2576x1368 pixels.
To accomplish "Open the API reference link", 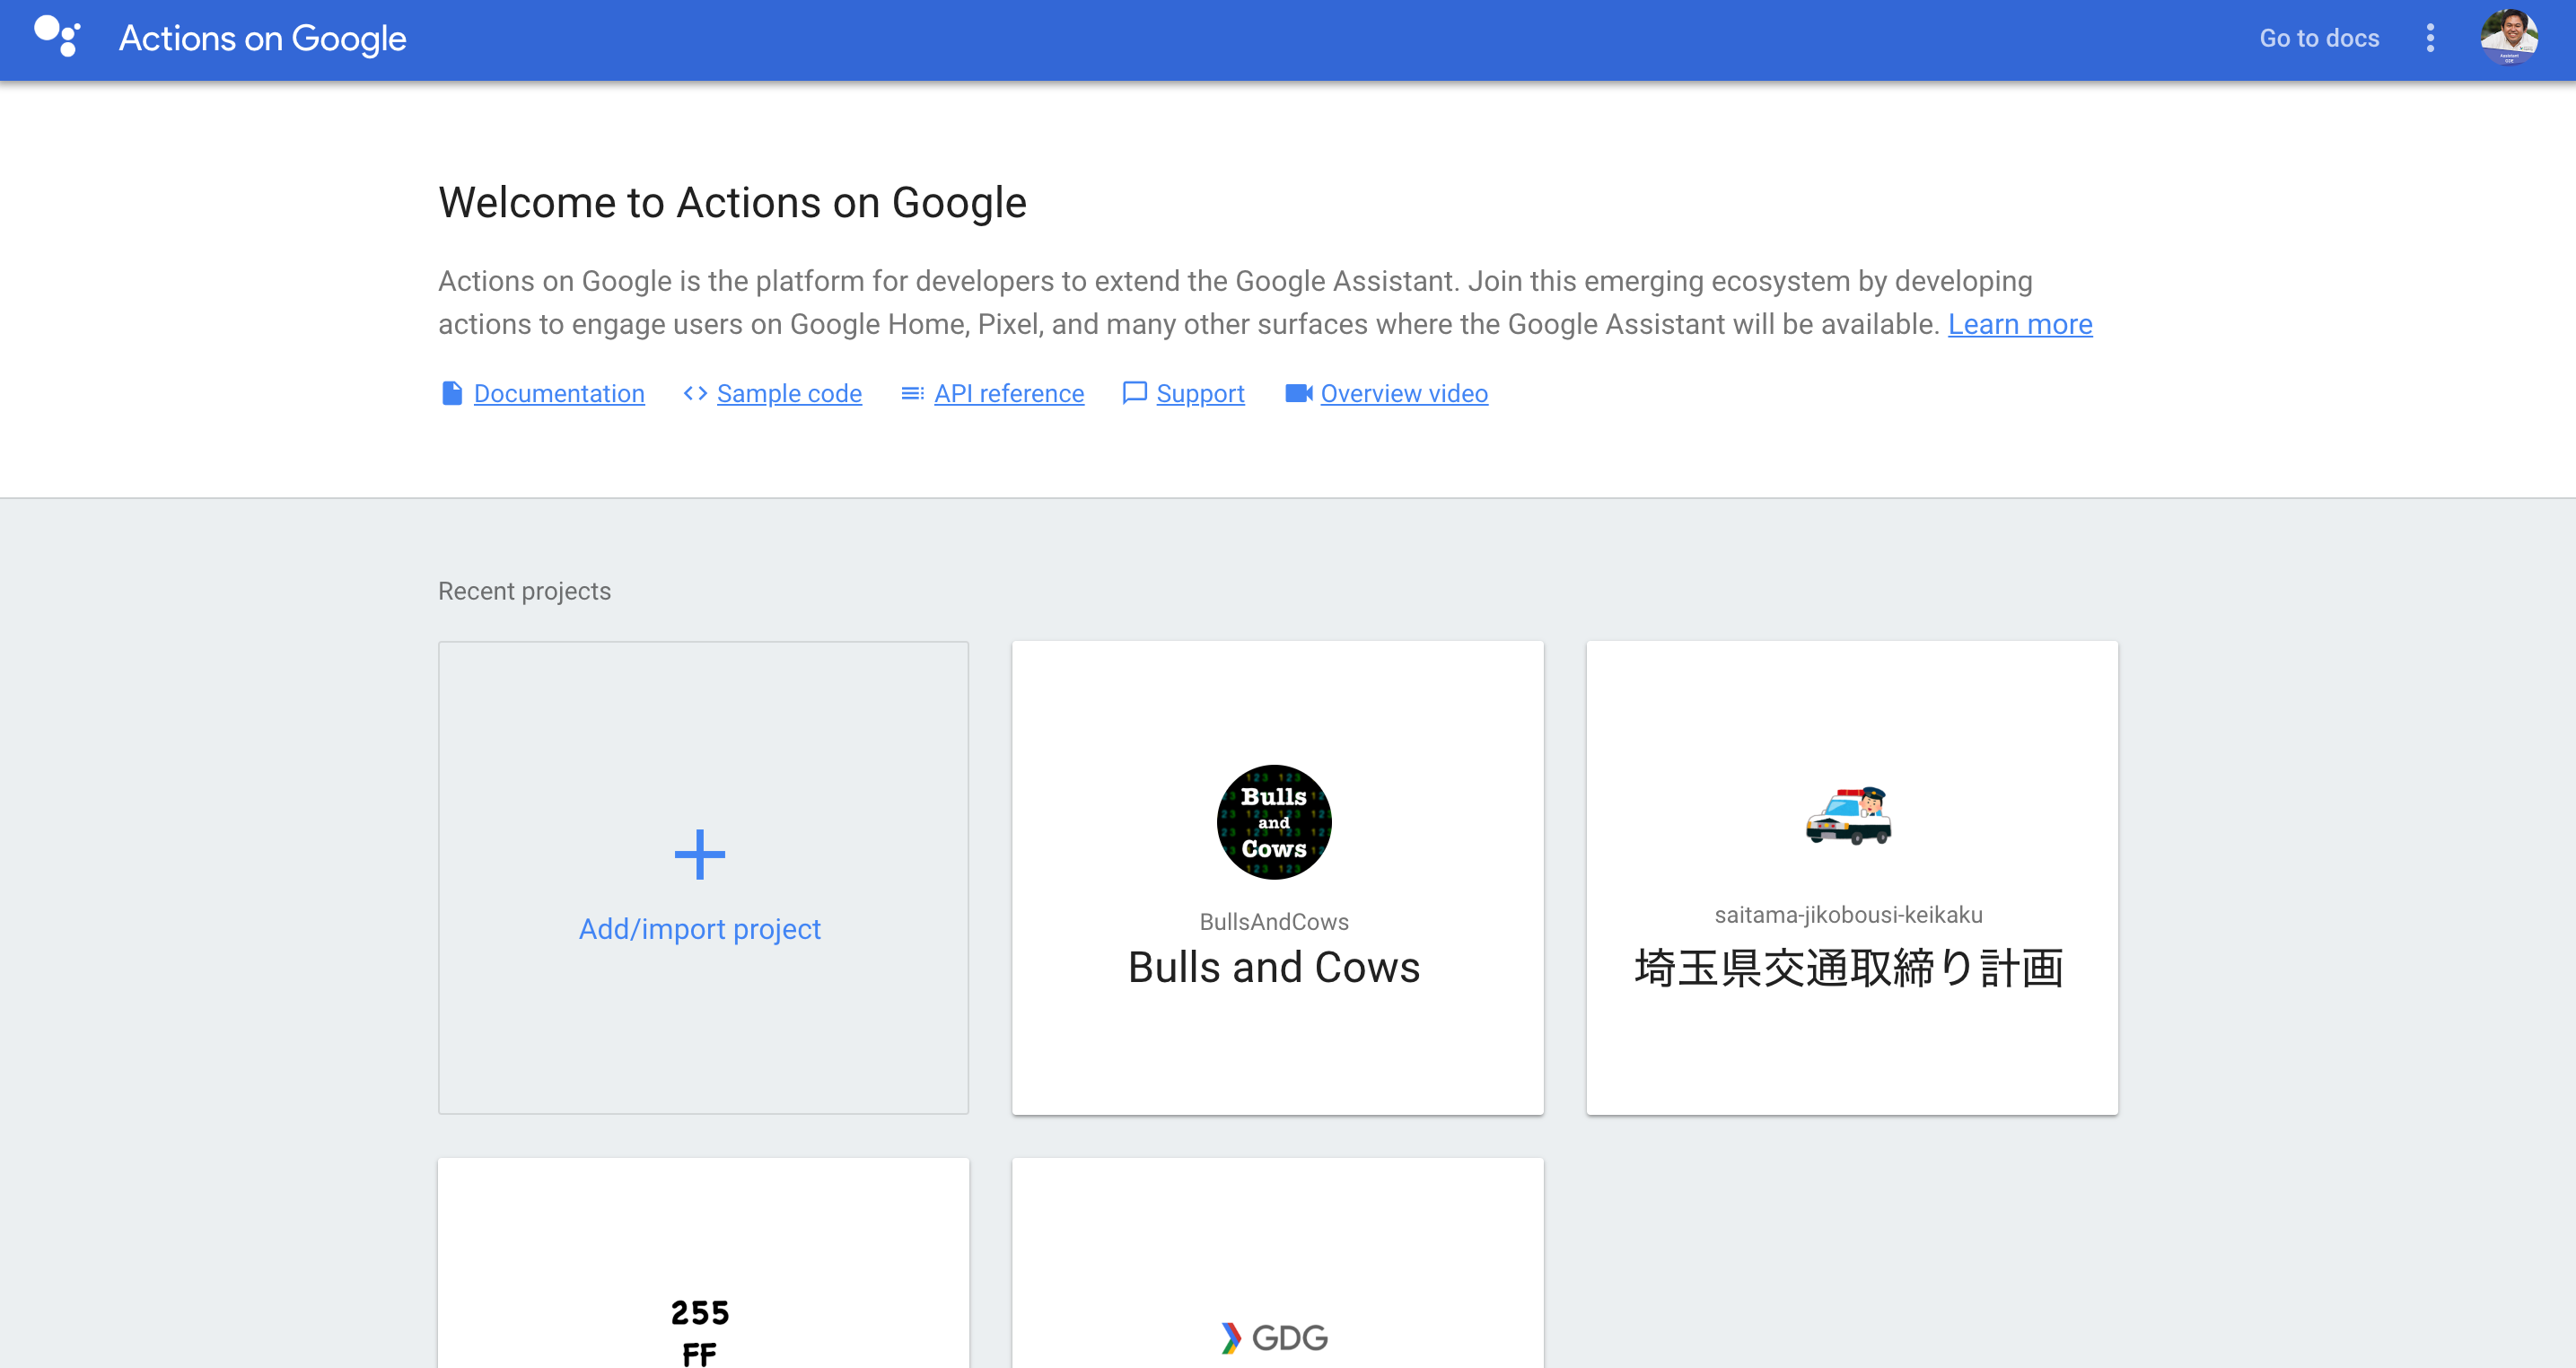I will coord(1009,393).
